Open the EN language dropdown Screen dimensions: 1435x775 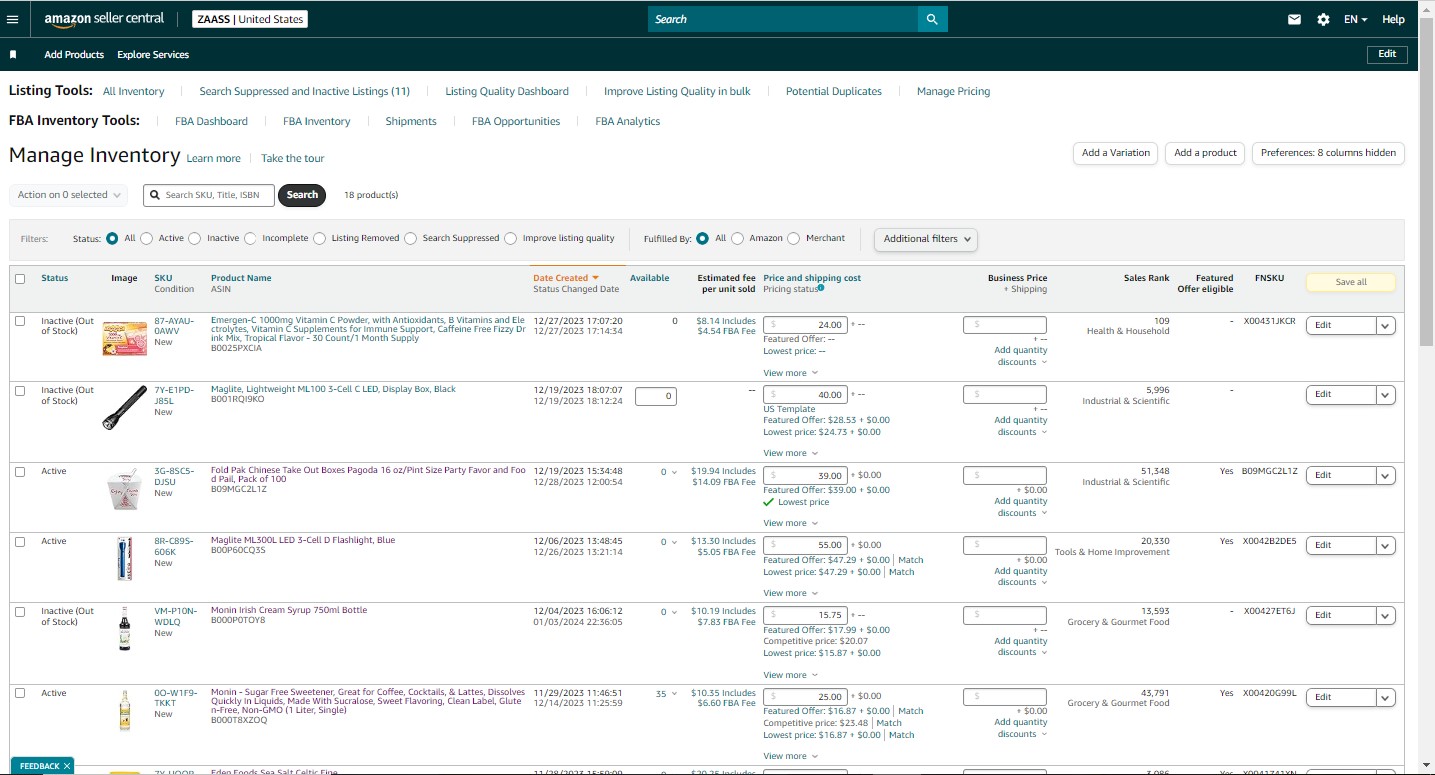pyautogui.click(x=1355, y=19)
